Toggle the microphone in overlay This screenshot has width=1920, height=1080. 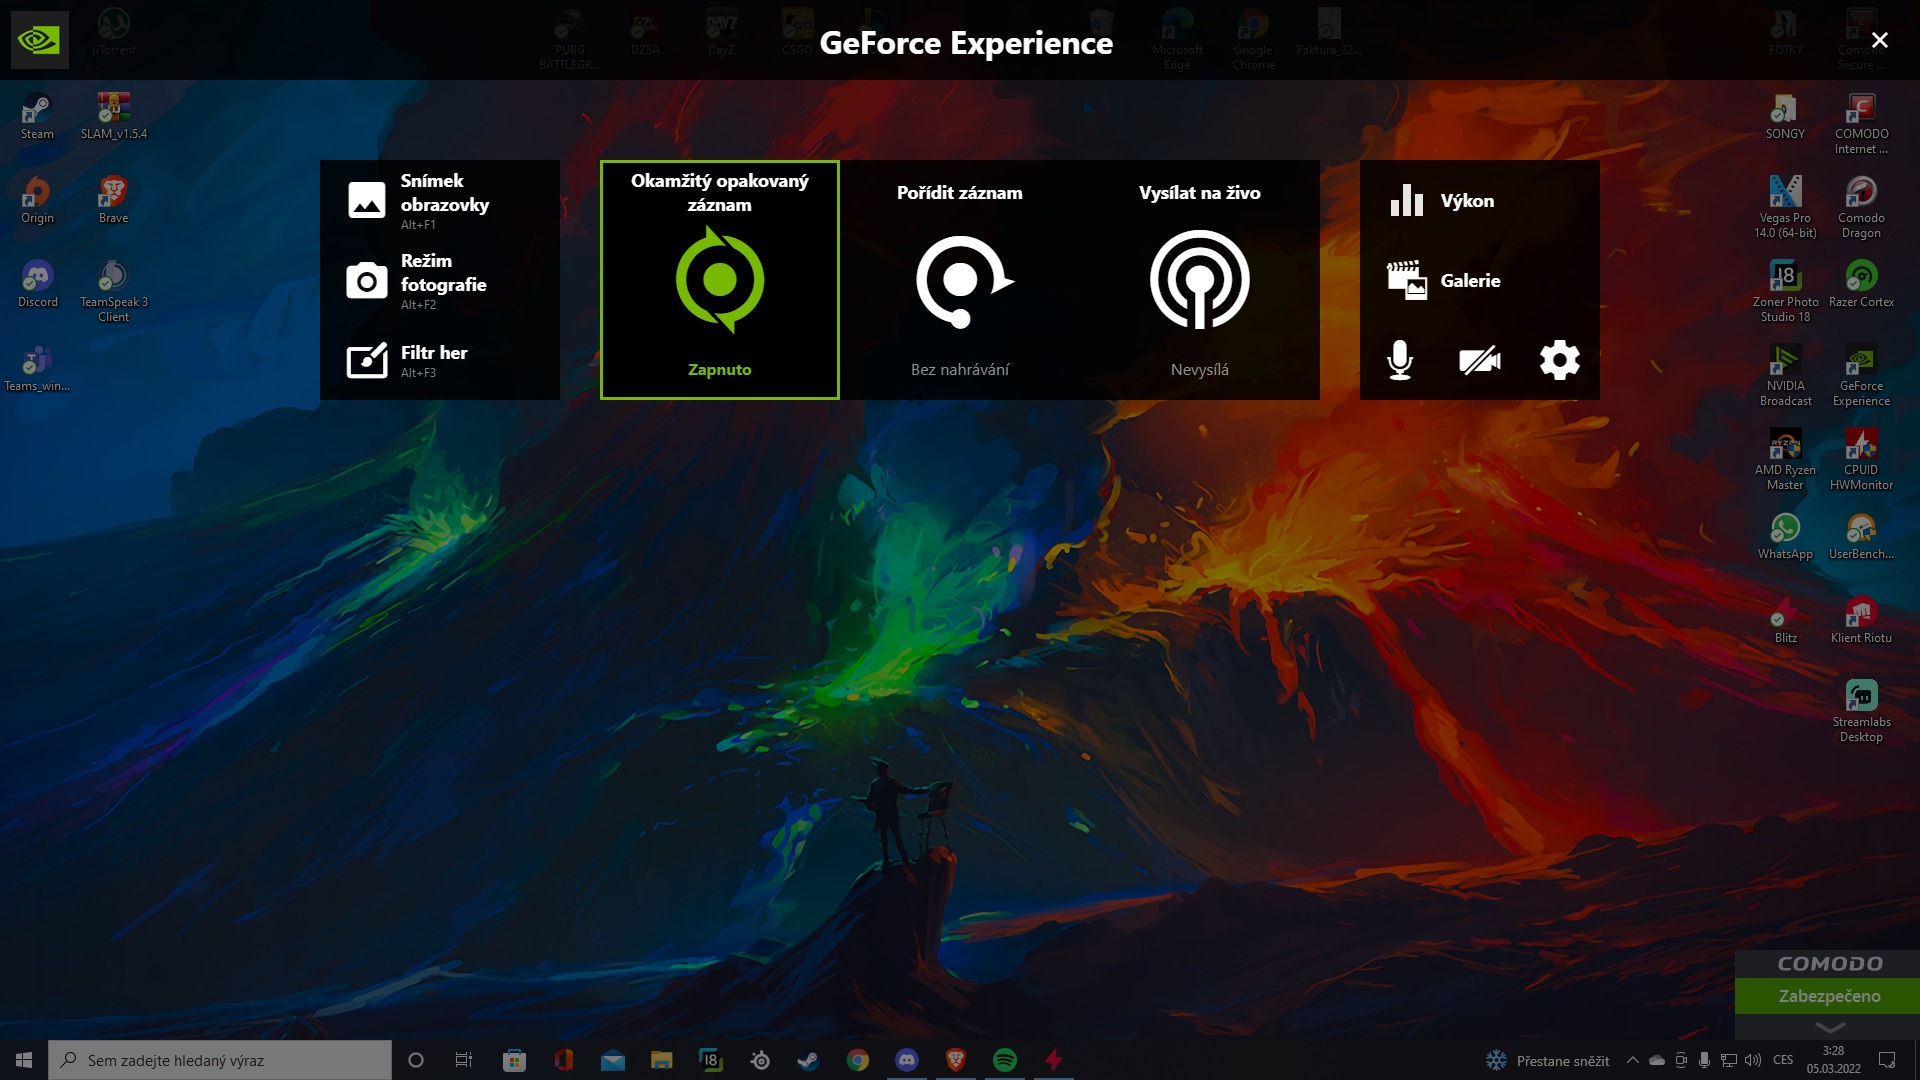(x=1400, y=360)
